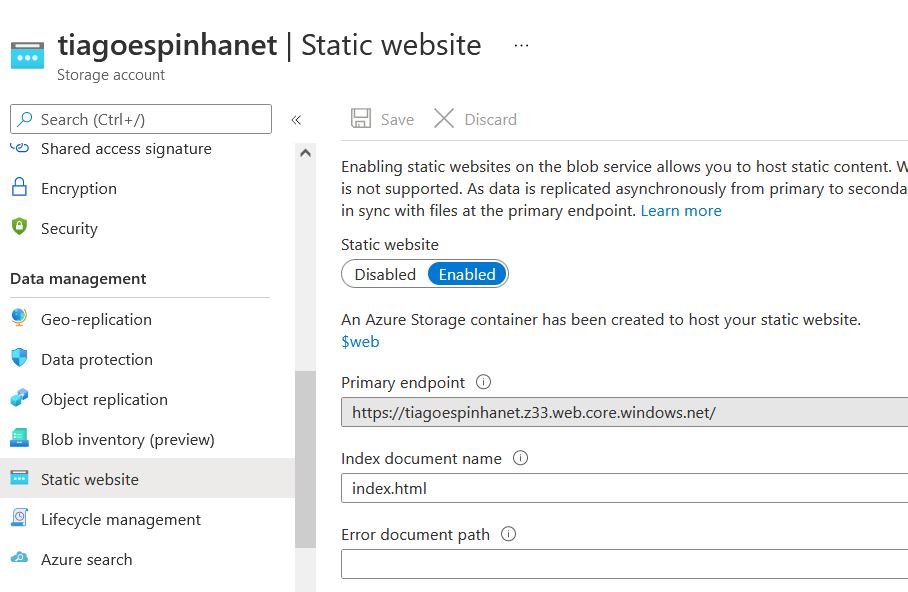Click the storage account Static website header icon
The image size is (908, 592).
[x=27, y=55]
